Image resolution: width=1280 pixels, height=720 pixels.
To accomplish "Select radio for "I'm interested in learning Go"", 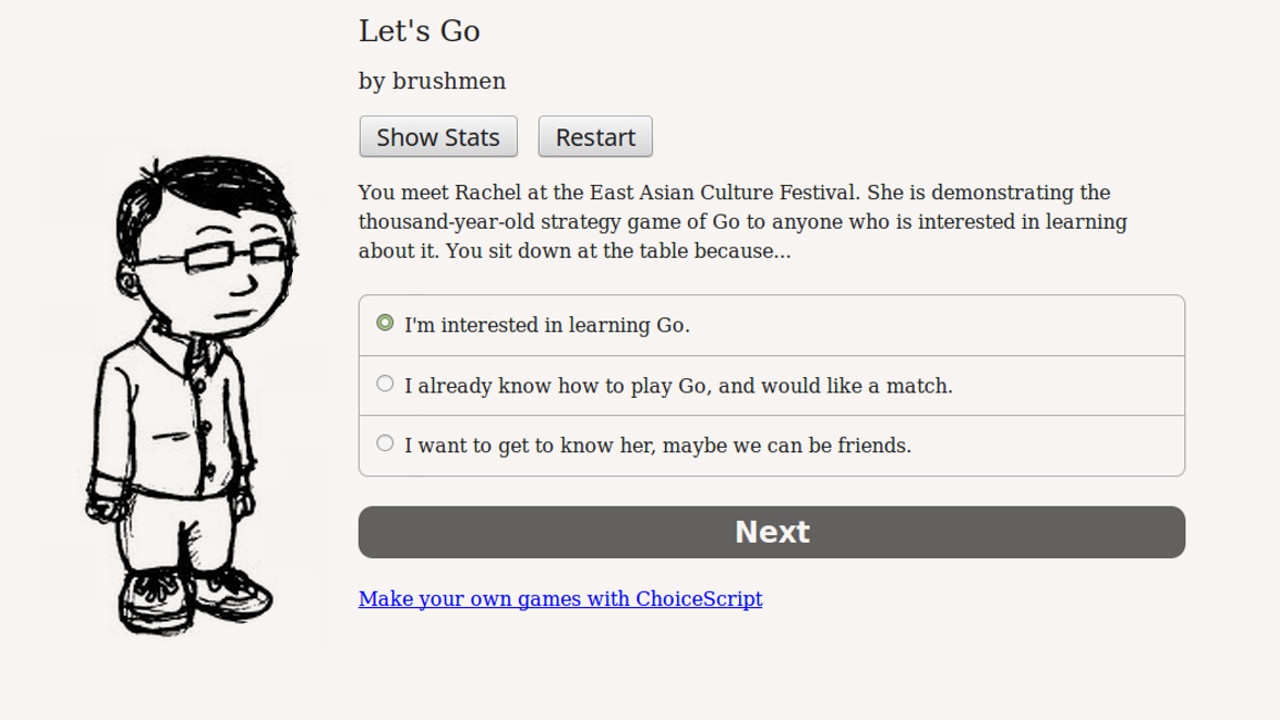I will tap(385, 323).
